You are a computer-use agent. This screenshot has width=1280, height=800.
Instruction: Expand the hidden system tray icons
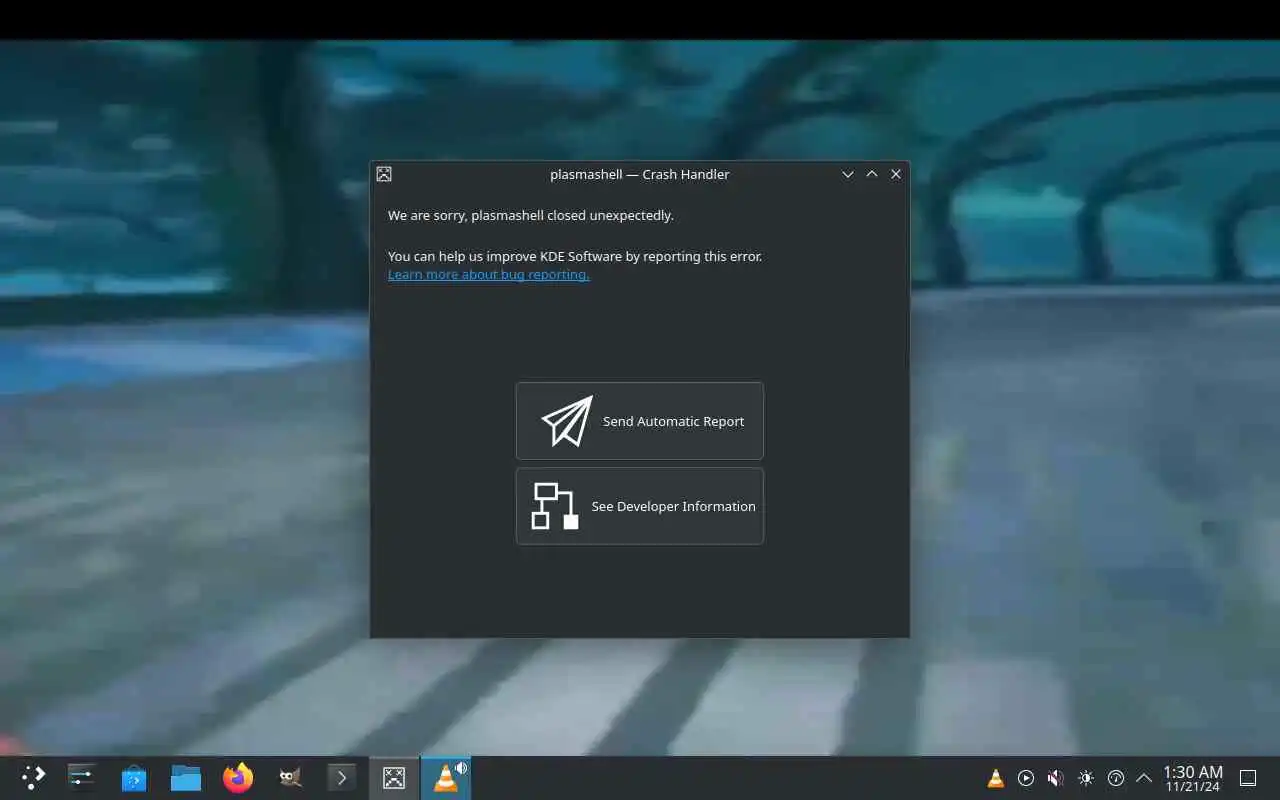point(1144,778)
